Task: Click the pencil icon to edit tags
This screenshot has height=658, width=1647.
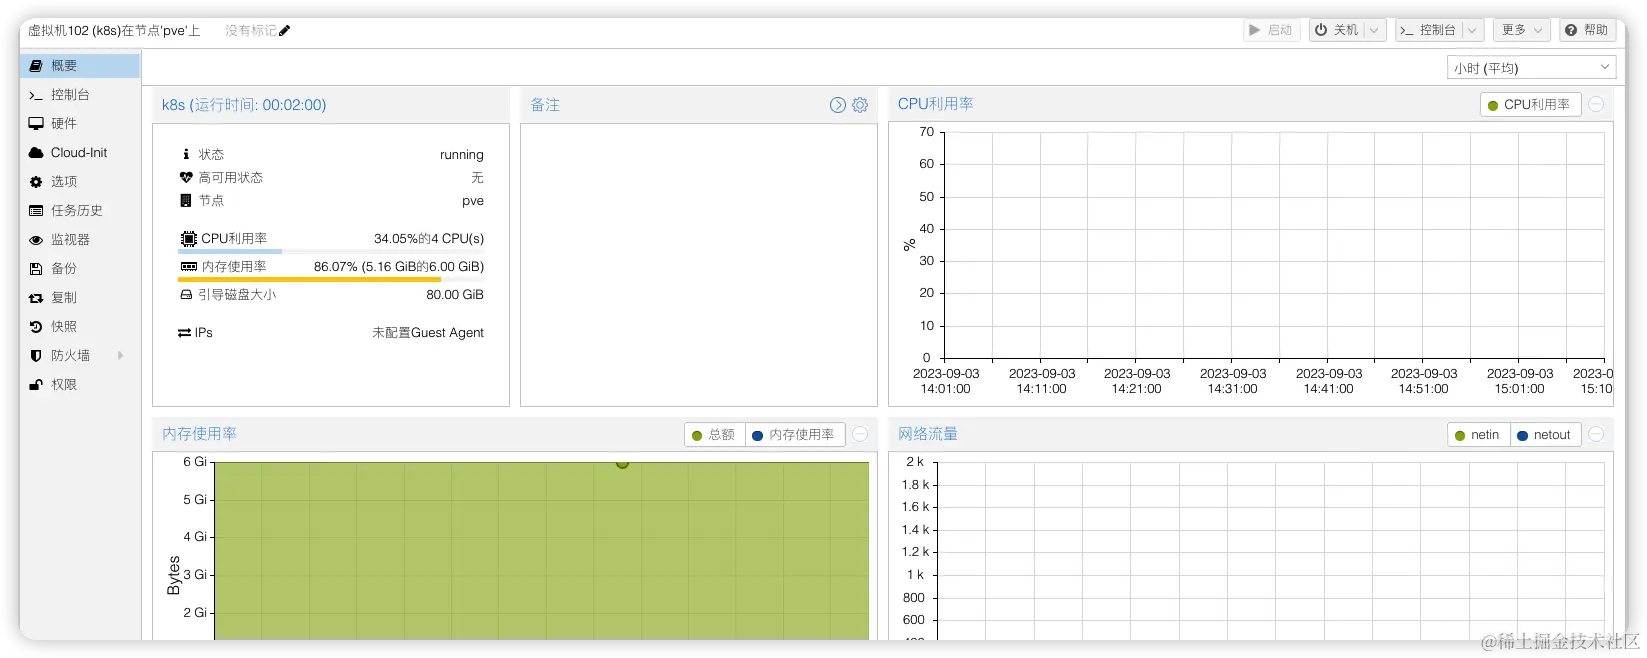Action: 285,31
